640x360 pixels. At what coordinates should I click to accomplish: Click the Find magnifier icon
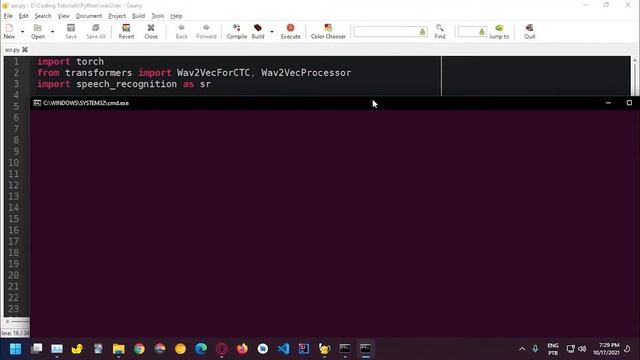(x=440, y=31)
